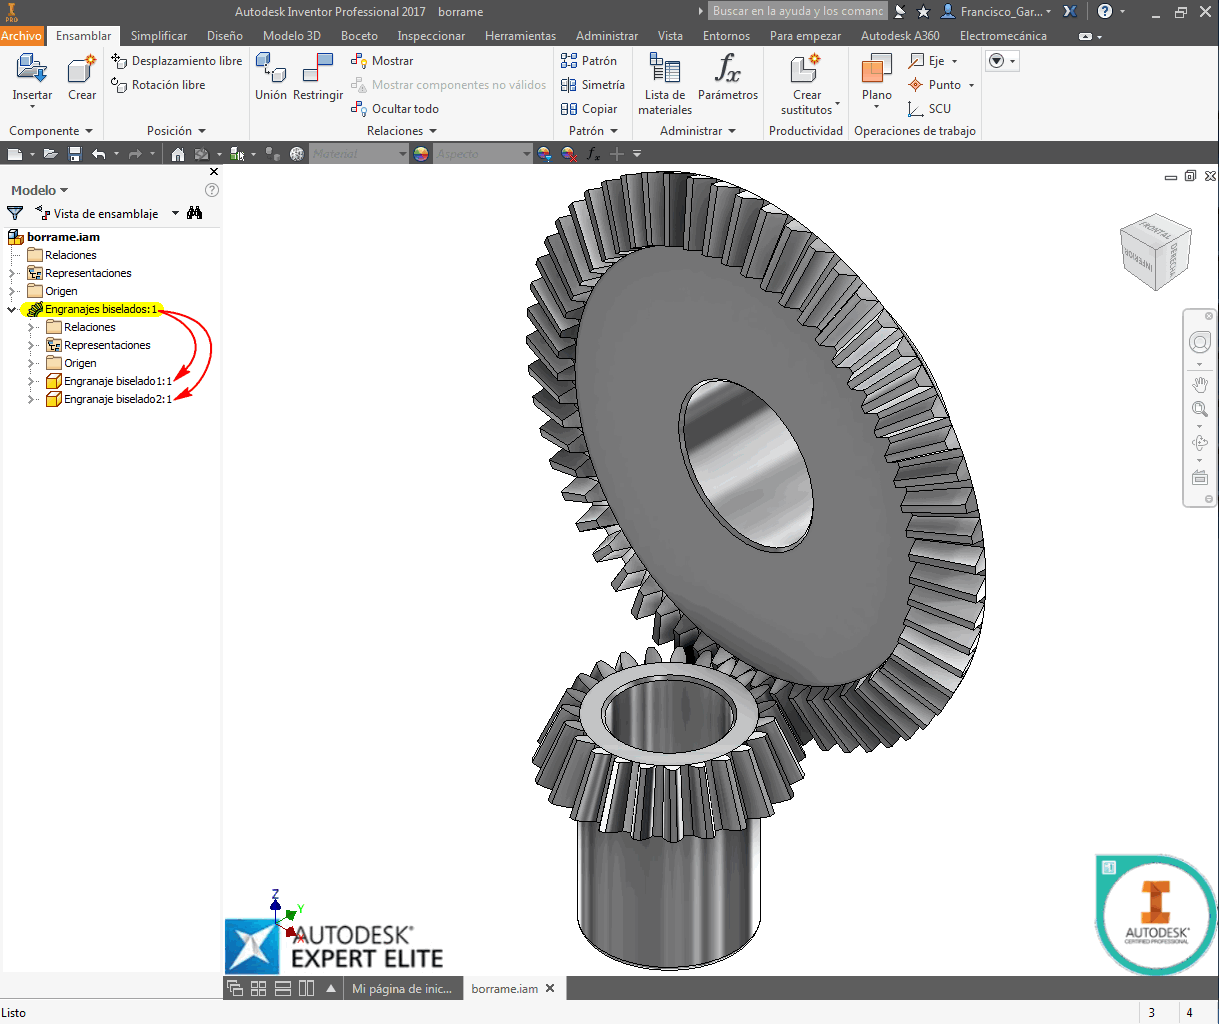This screenshot has height=1024, width=1219.
Task: Click the Crear button in Componente panel
Action: pos(81,80)
